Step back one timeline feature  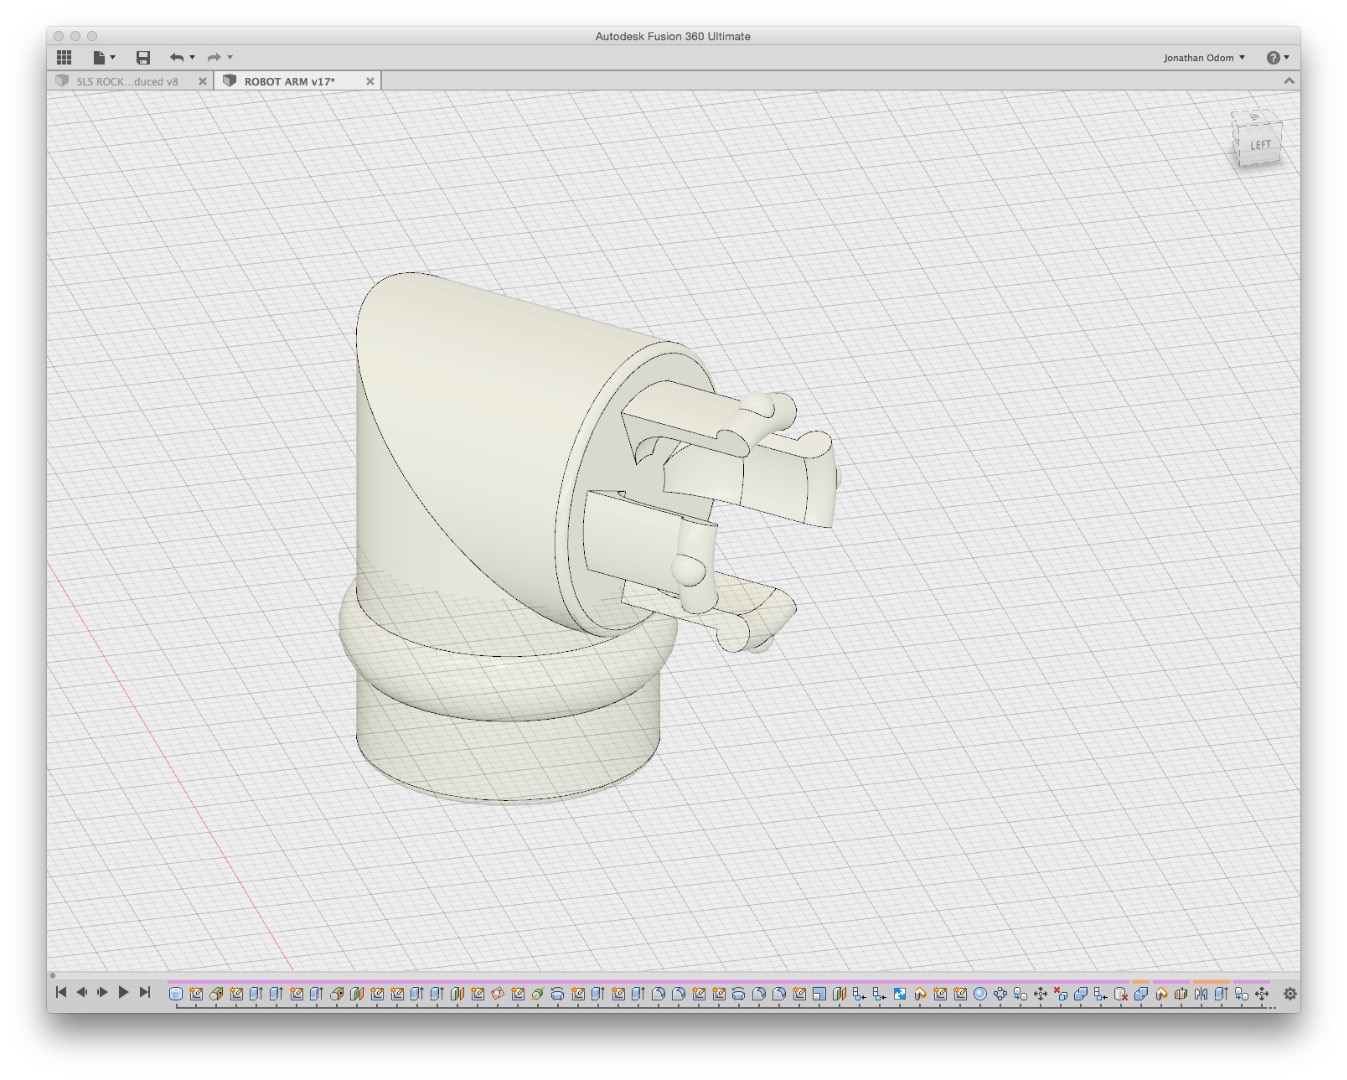(x=82, y=992)
